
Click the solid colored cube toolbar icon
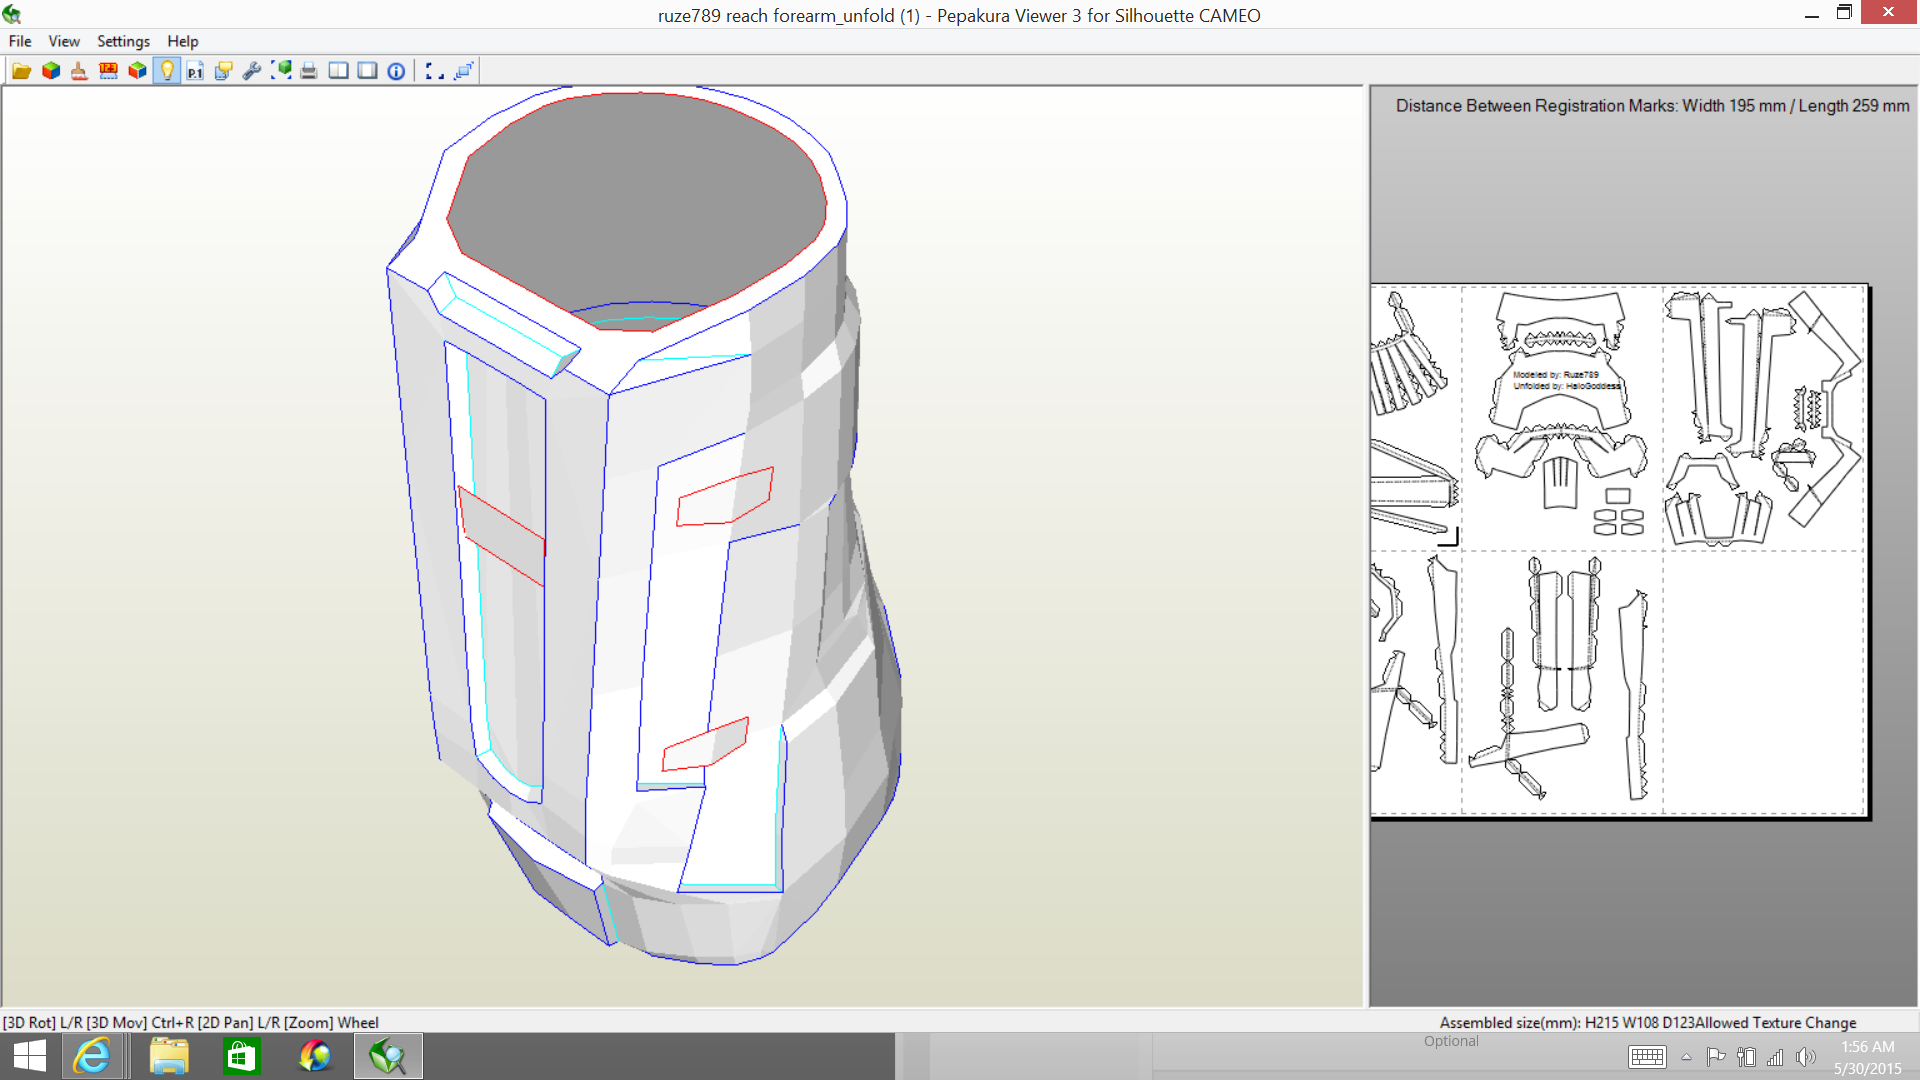[51, 71]
